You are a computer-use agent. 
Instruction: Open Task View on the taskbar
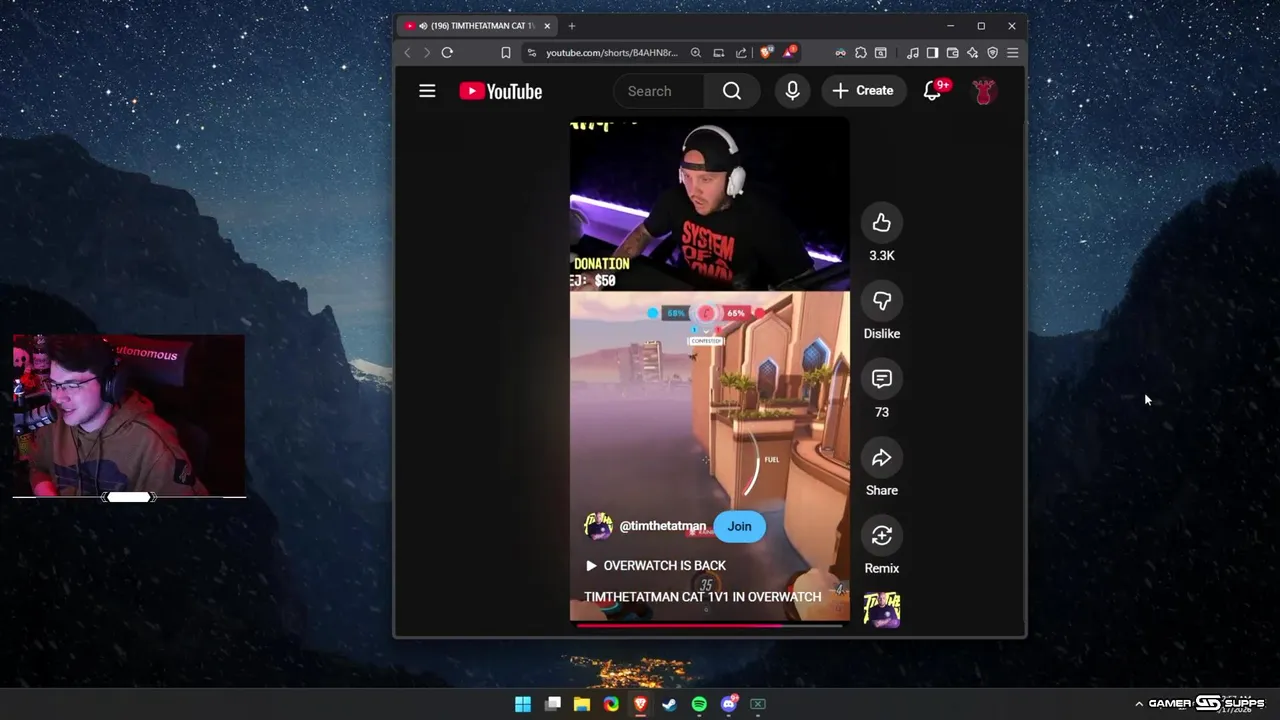(x=553, y=704)
